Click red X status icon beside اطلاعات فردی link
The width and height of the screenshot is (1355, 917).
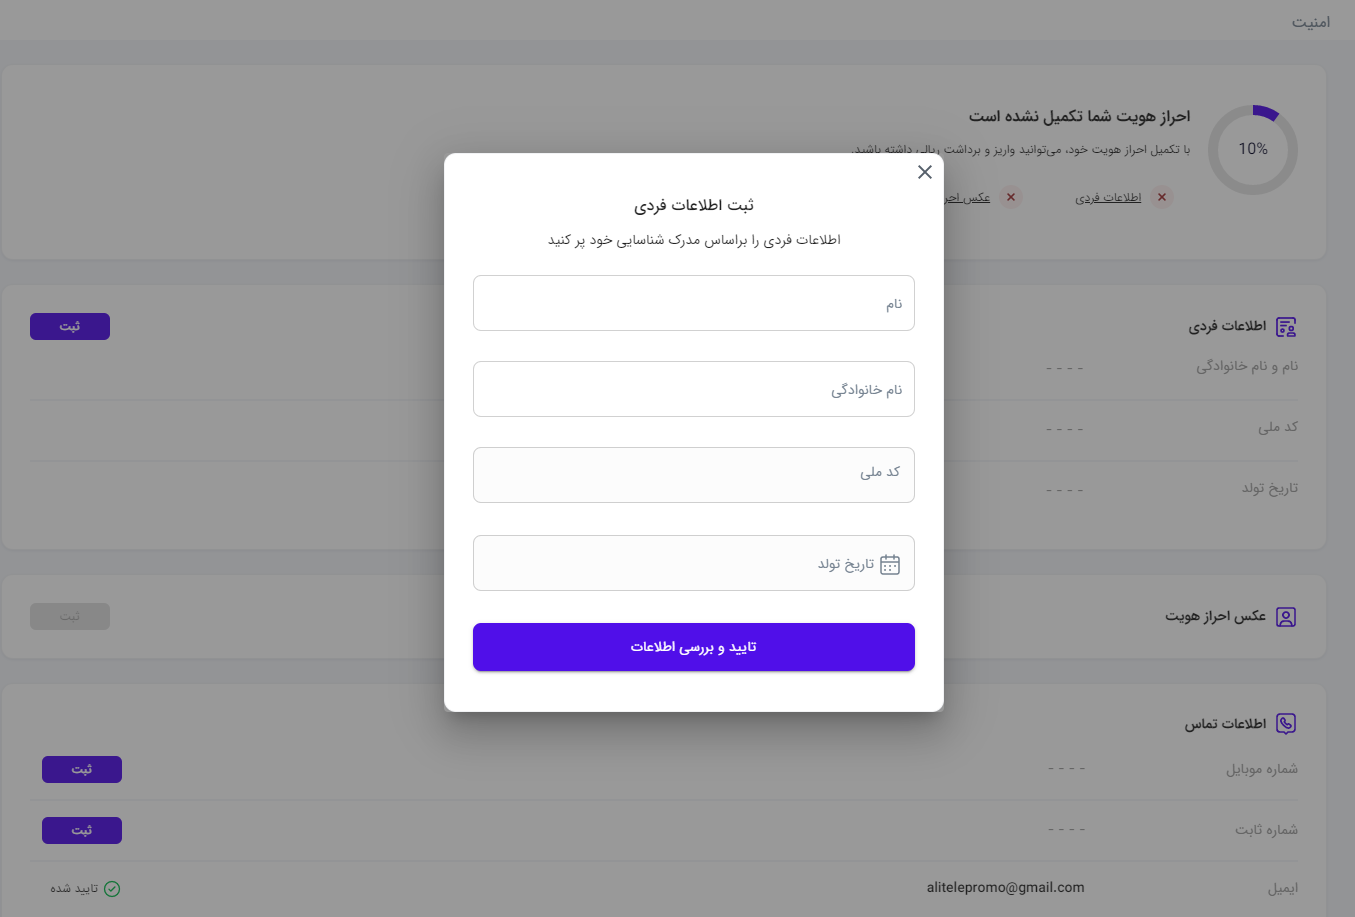click(x=1162, y=197)
